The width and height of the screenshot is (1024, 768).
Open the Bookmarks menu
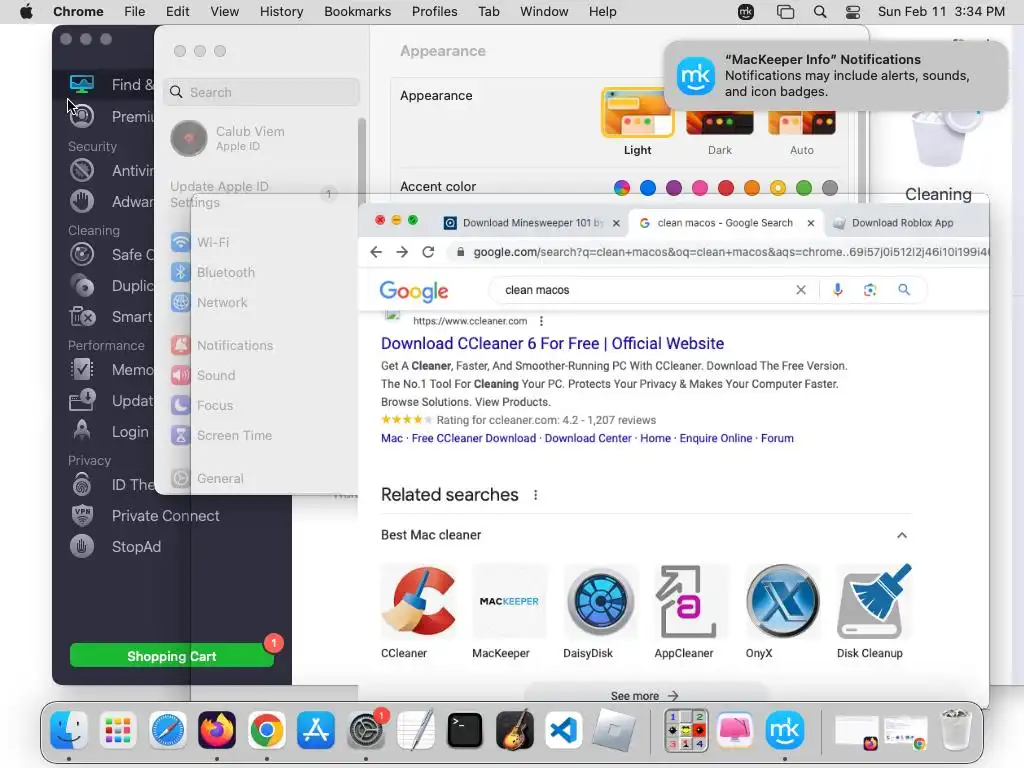357,12
